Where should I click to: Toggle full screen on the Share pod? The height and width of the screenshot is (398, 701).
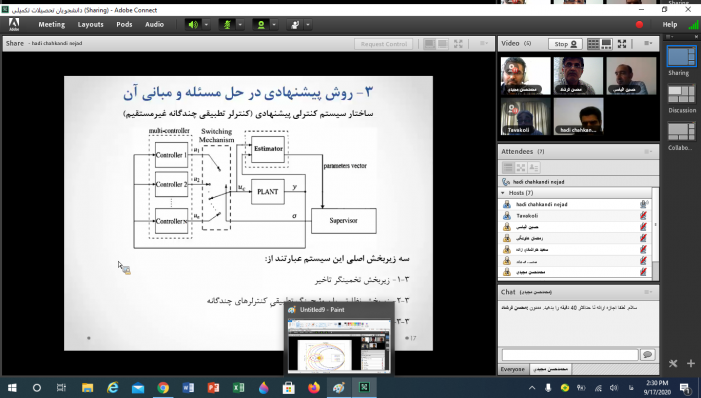tap(458, 44)
